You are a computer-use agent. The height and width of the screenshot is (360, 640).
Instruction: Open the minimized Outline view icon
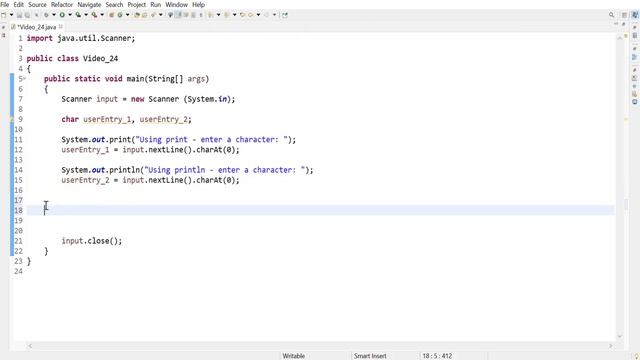coord(635,57)
